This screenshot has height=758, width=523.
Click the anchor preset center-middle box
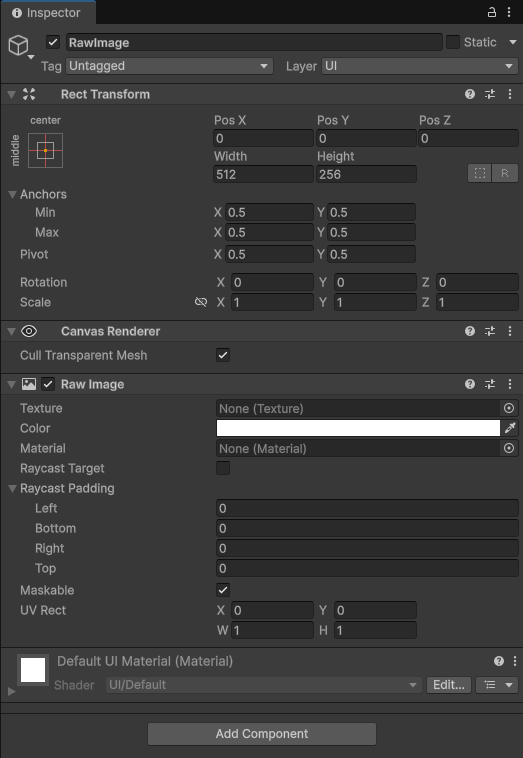[x=45, y=150]
